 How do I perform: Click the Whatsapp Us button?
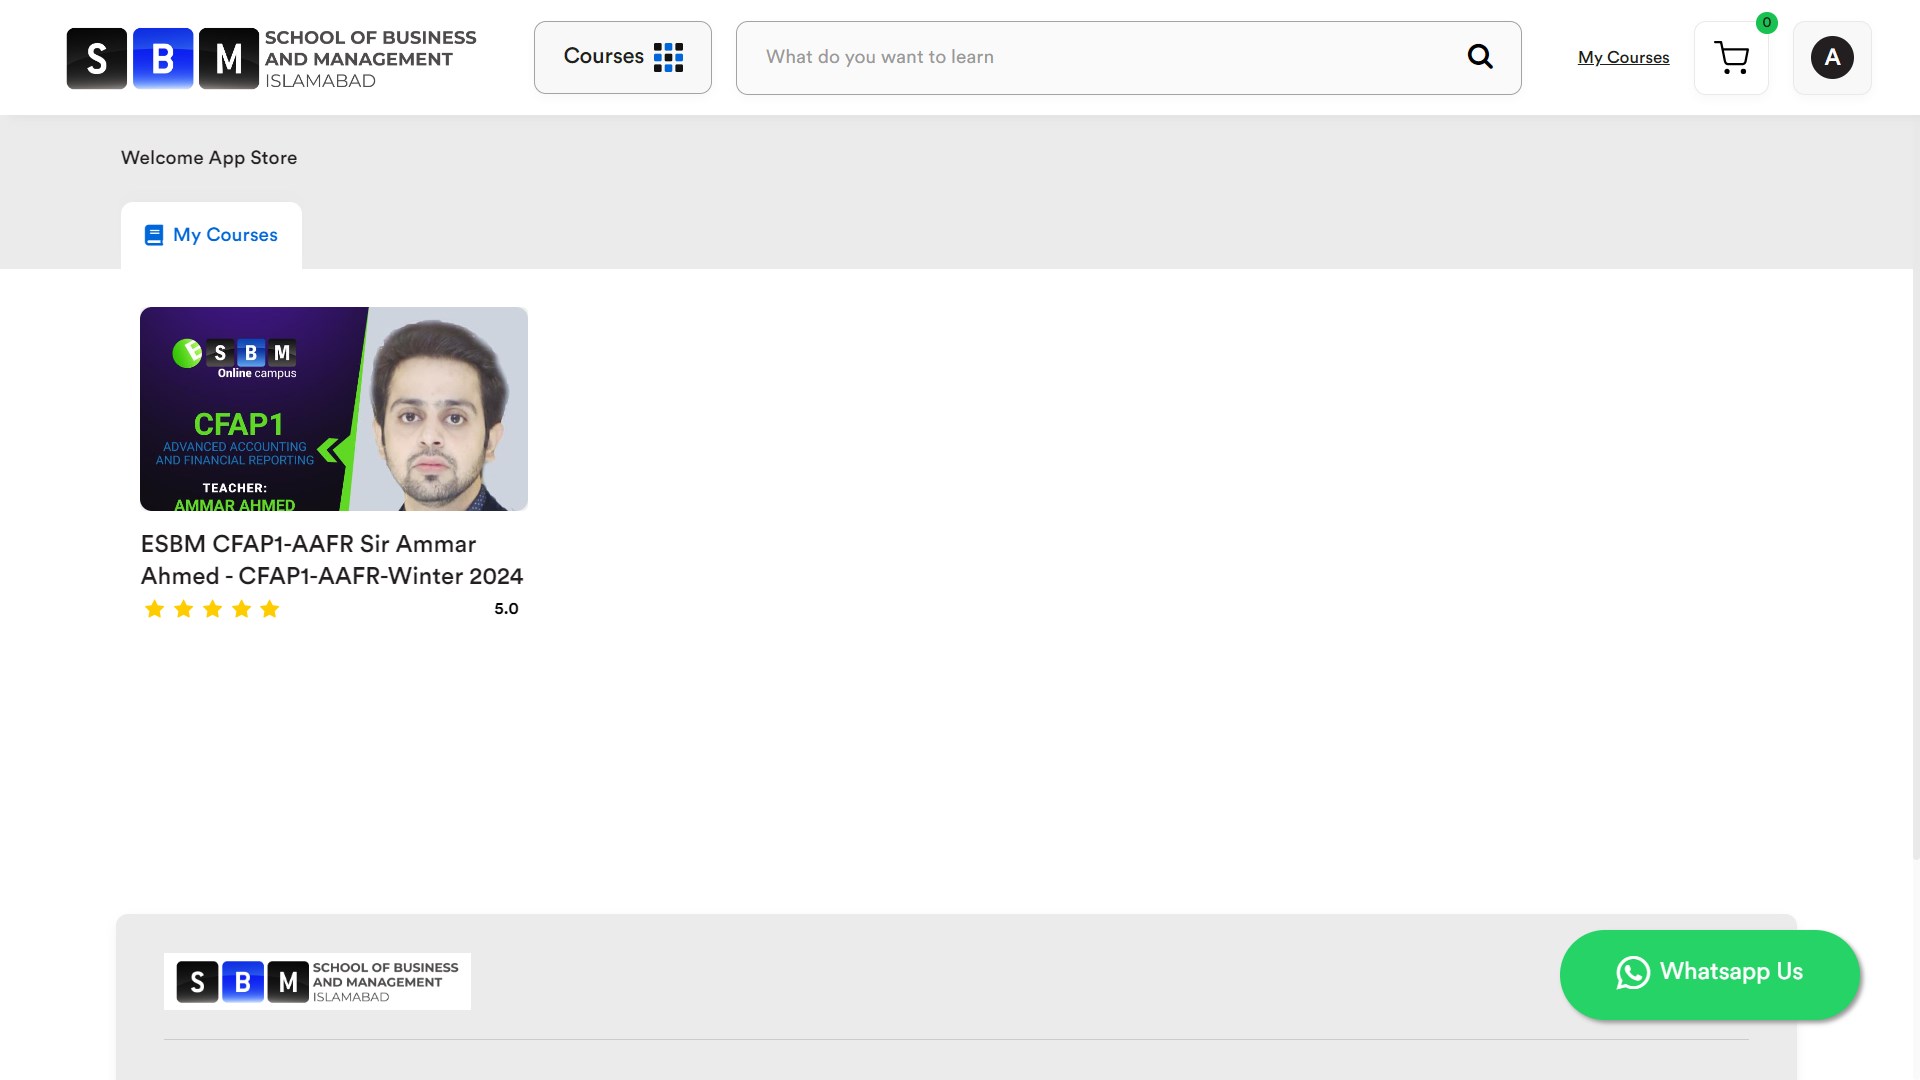pyautogui.click(x=1730, y=973)
